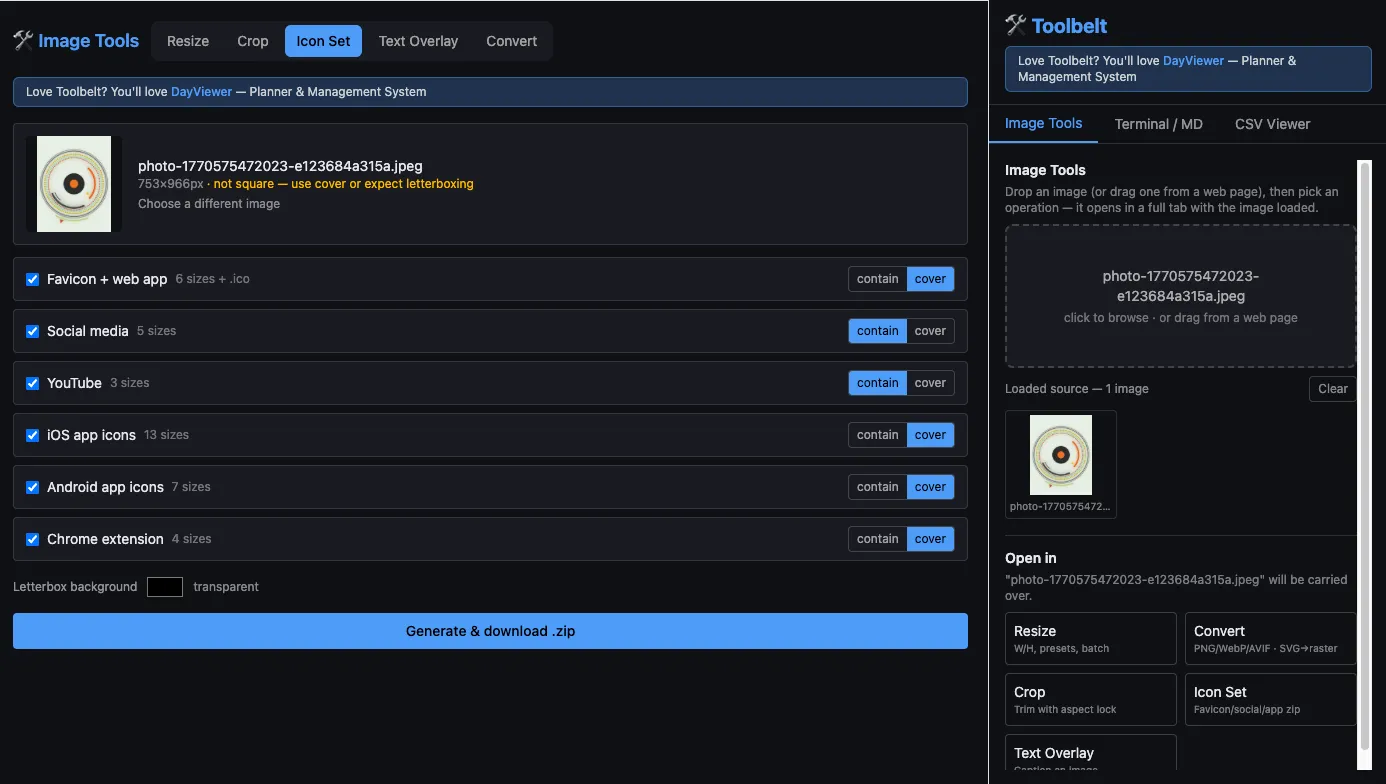Switch to the Terminal / MD tab
The height and width of the screenshot is (784, 1386).
(1159, 124)
